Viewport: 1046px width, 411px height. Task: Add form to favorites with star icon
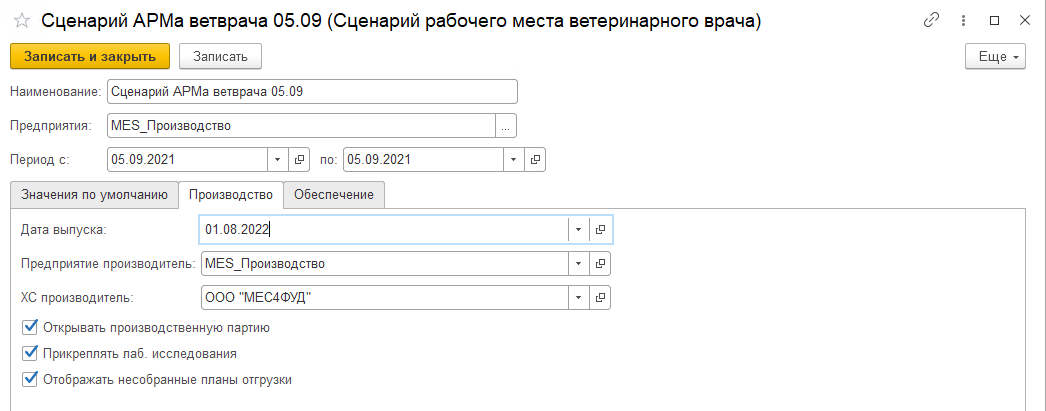click(x=21, y=20)
